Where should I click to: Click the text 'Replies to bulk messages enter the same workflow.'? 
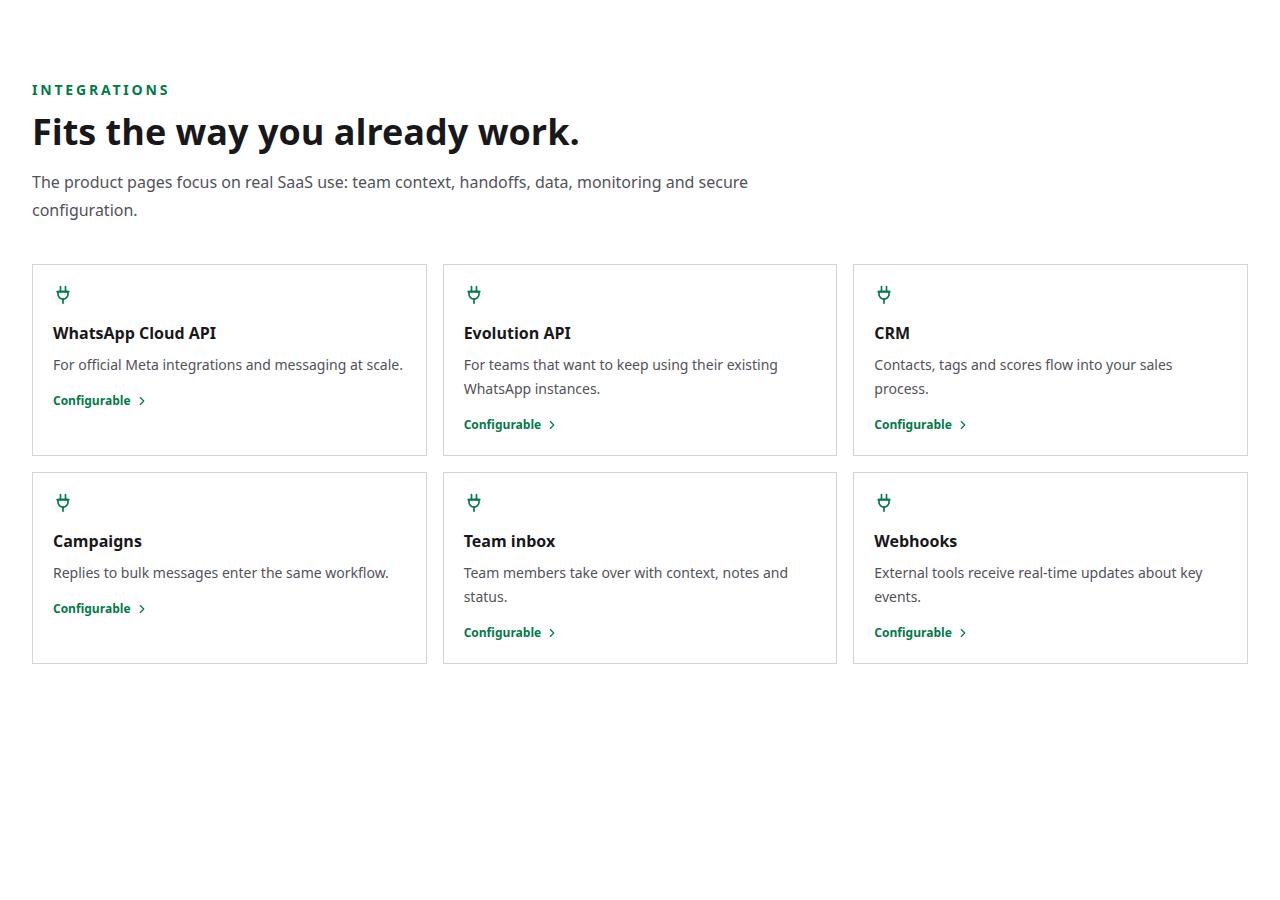tap(221, 573)
